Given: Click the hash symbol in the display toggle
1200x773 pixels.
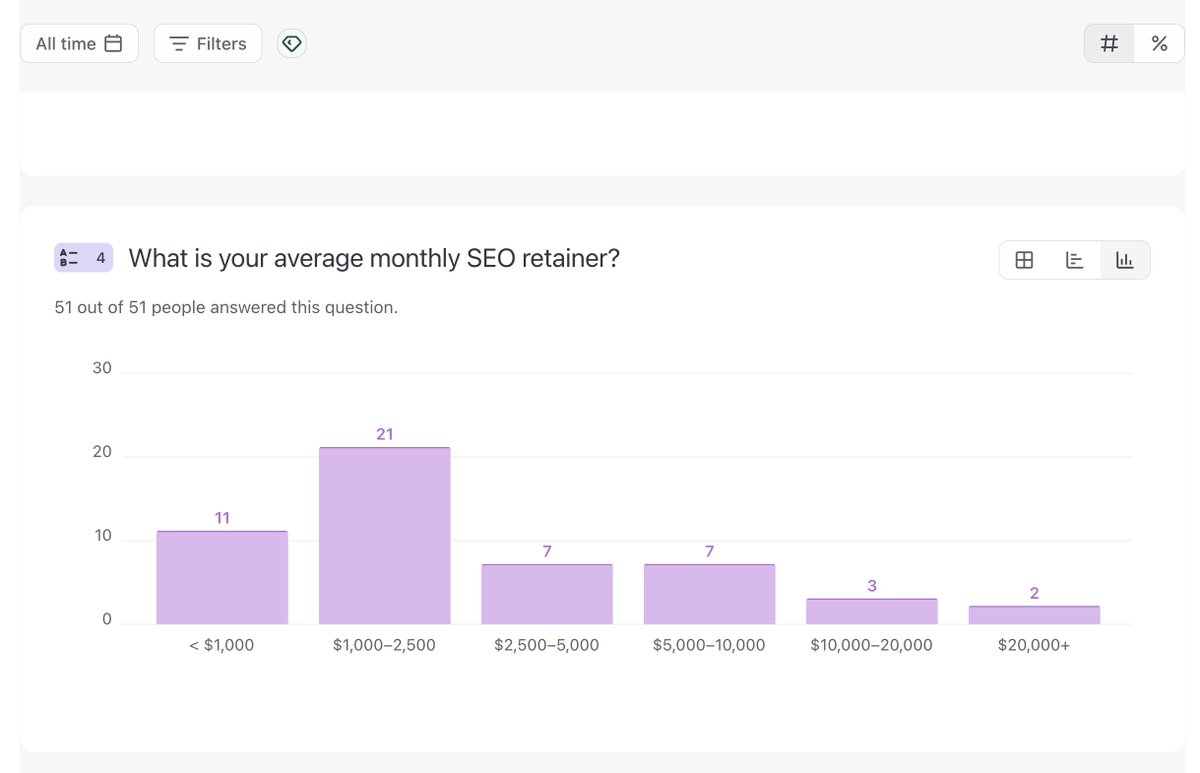Looking at the screenshot, I should 1108,43.
